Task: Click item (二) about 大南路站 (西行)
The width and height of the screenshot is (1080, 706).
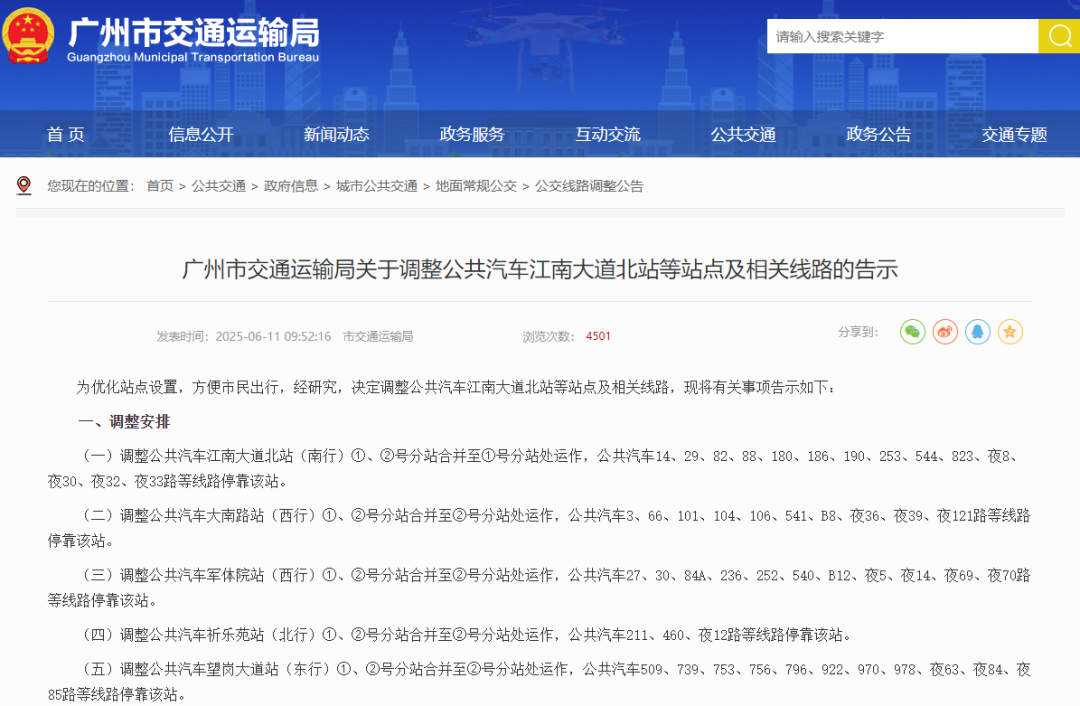Action: tap(539, 528)
